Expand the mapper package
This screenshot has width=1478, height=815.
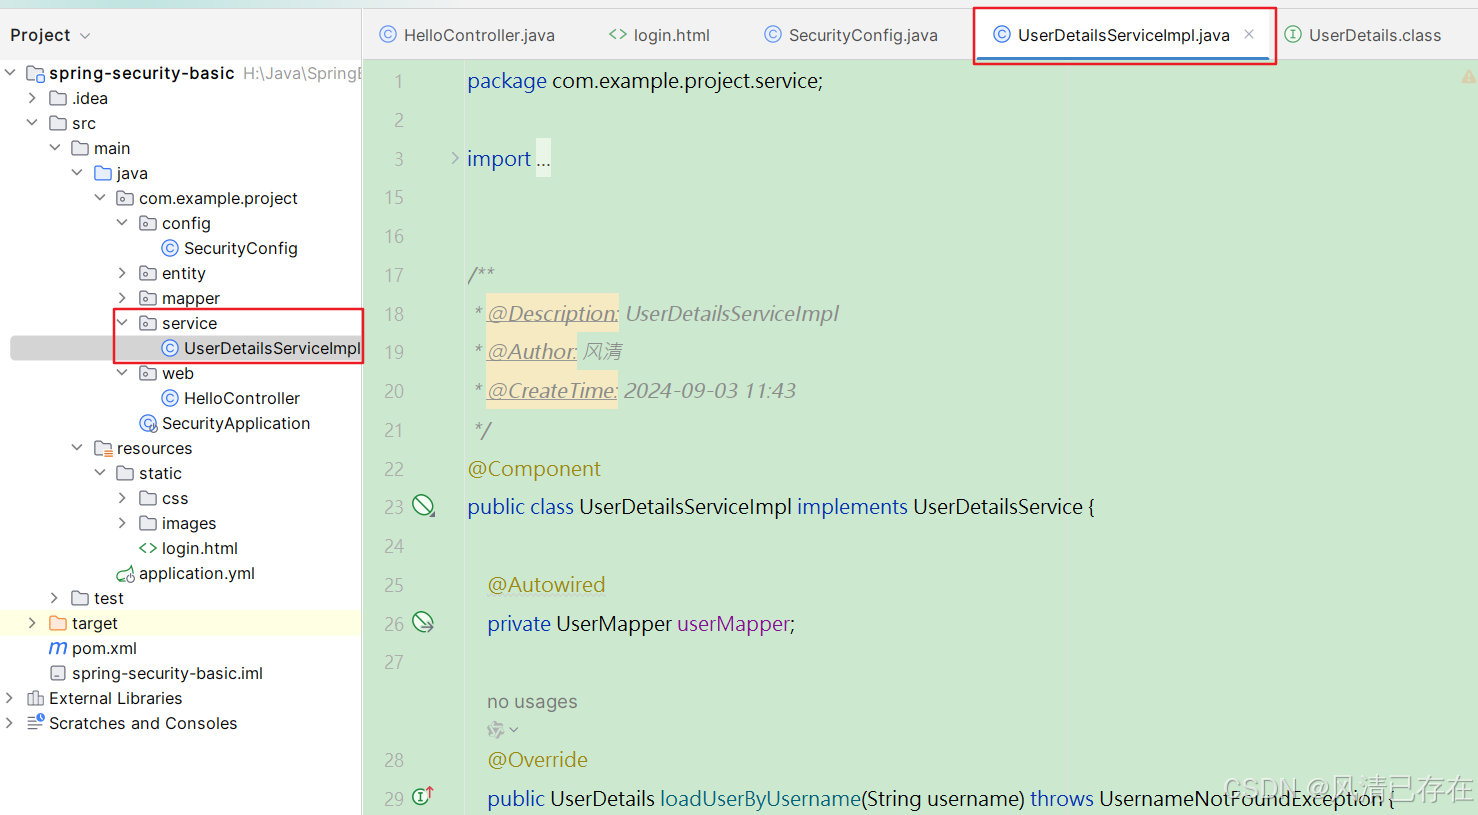tap(122, 297)
